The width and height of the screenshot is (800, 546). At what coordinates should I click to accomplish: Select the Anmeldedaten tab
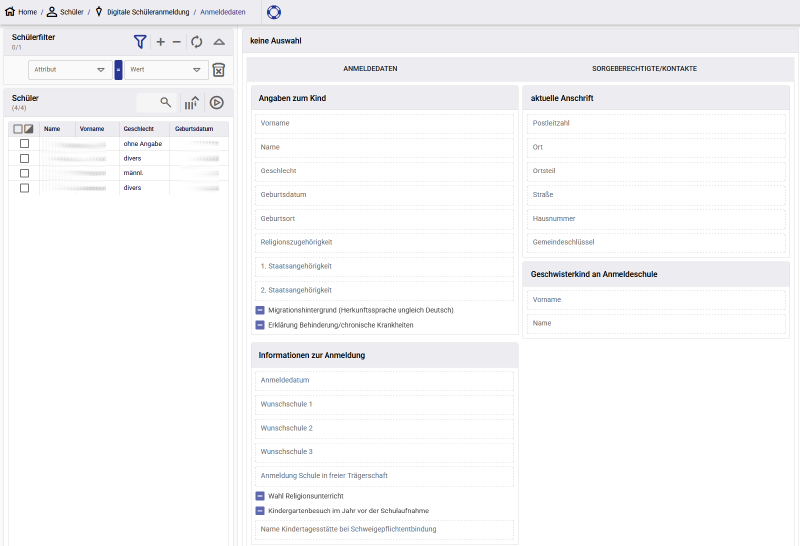click(370, 68)
